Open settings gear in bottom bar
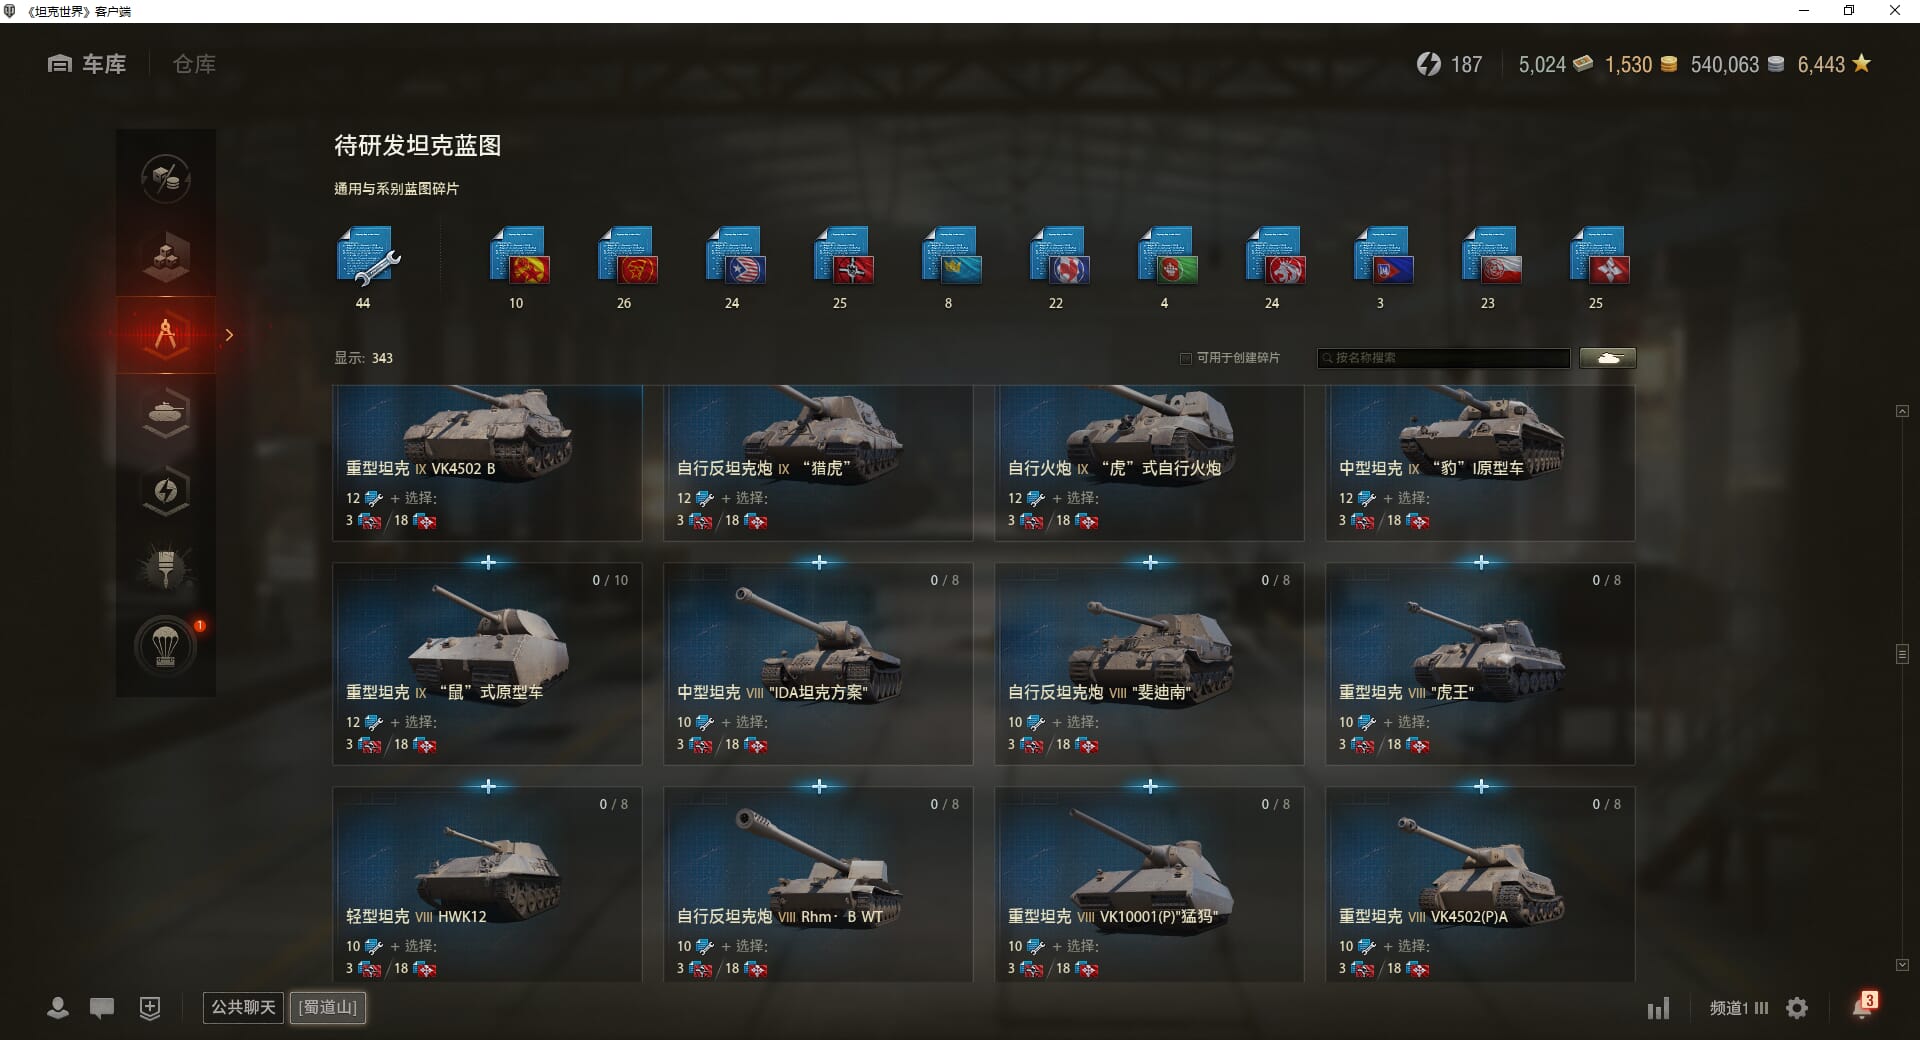 pos(1797,1008)
